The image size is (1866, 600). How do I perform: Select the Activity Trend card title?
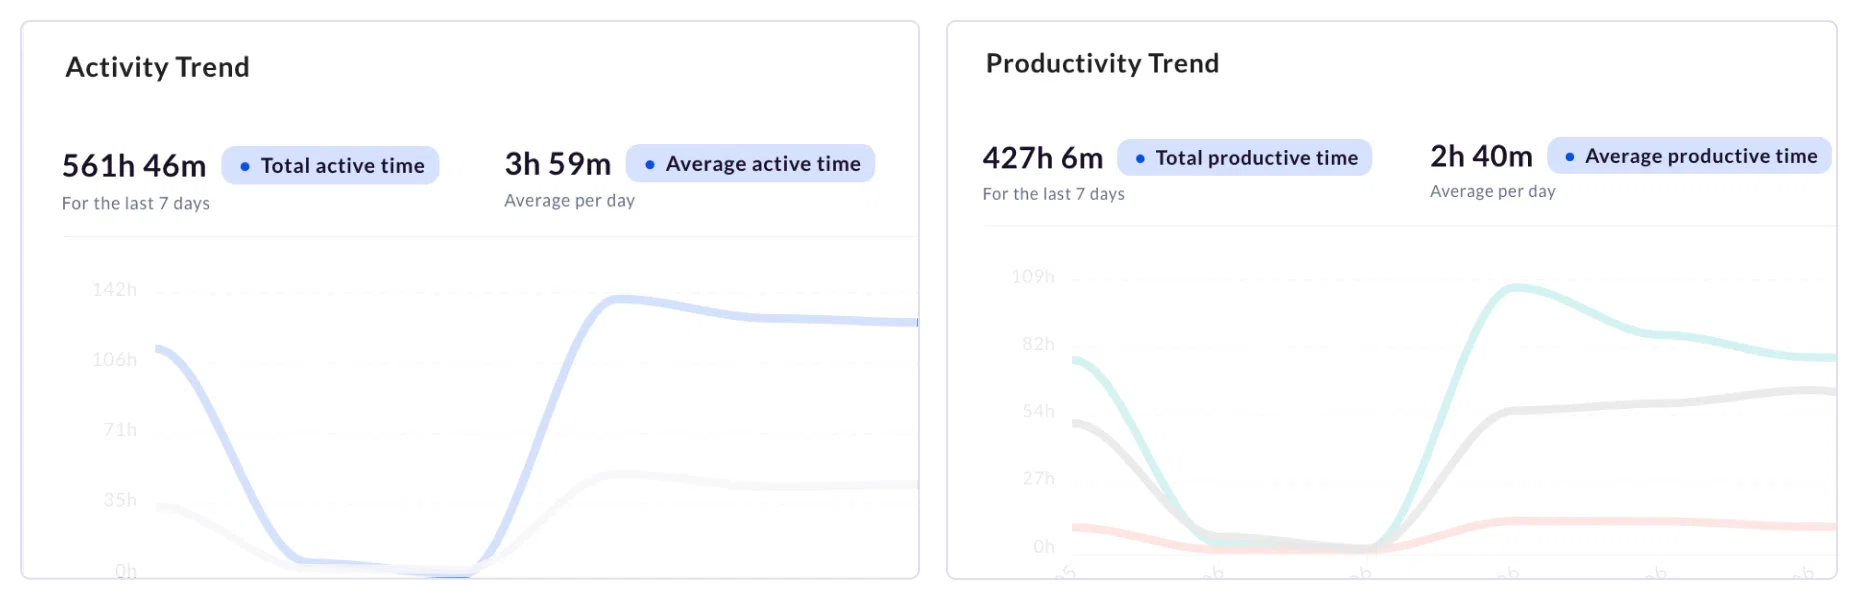157,67
